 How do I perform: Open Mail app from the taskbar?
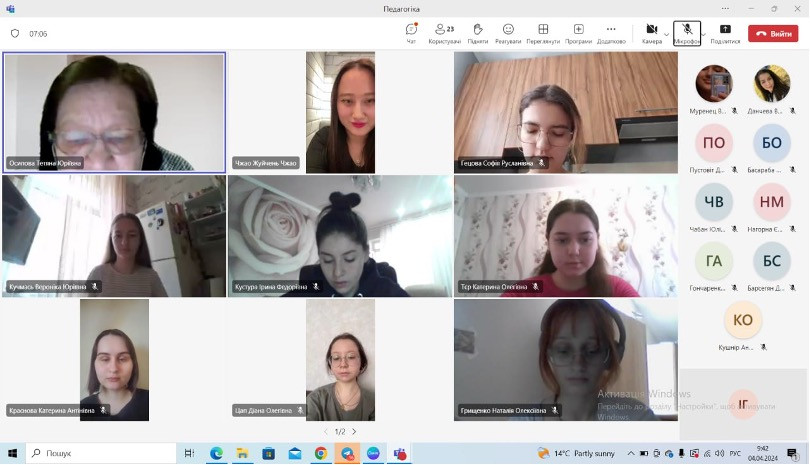pyautogui.click(x=295, y=453)
